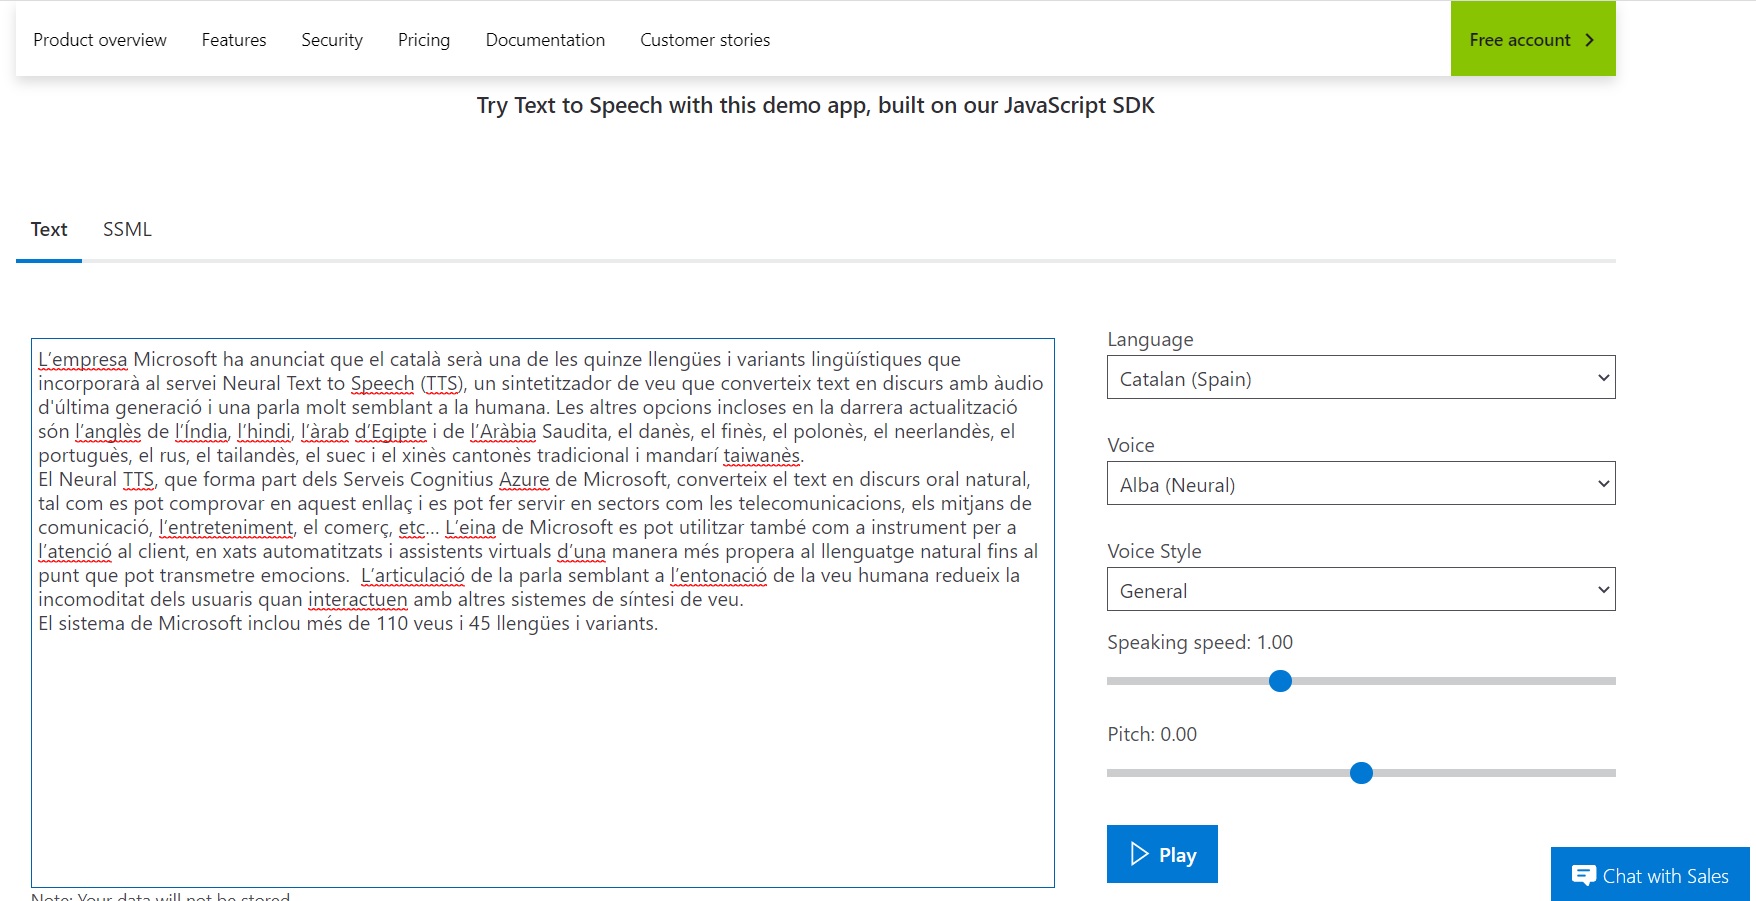Screen dimensions: 1756x901
Task: Click inside the Catalan text input area
Action: tap(542, 750)
